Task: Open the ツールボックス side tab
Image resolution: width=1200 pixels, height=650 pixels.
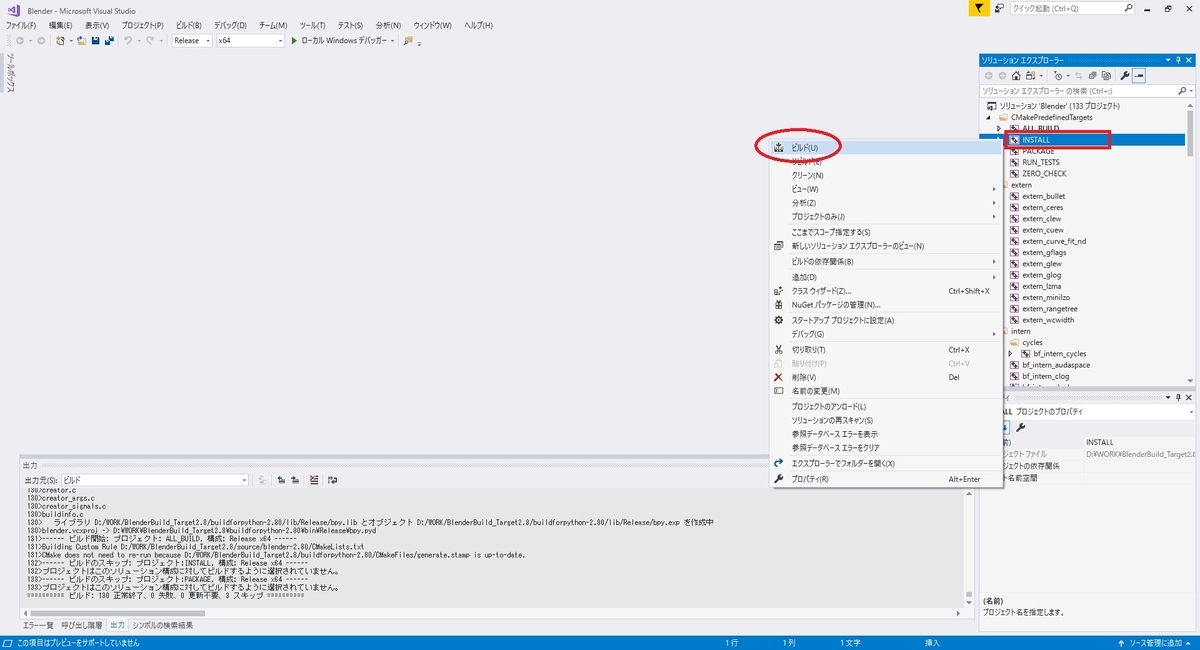Action: [12, 73]
